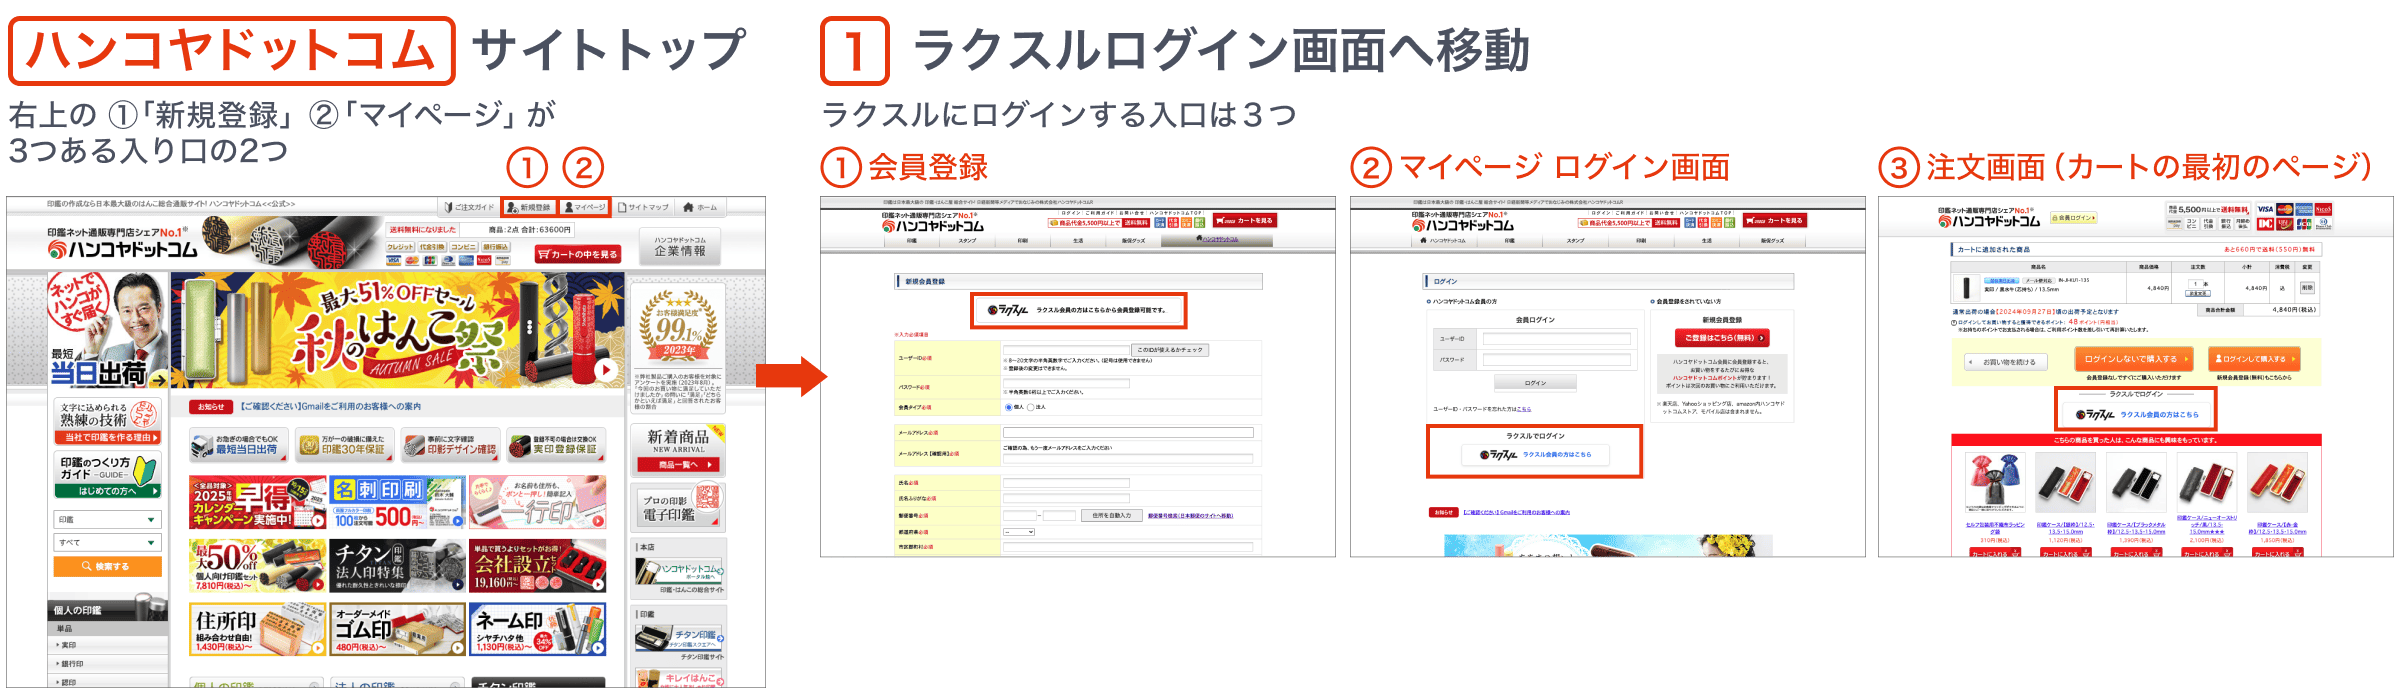Screen dimensions: 2400x700
Task: Click スタンプ tab on login page nav
Action: tap(1576, 240)
